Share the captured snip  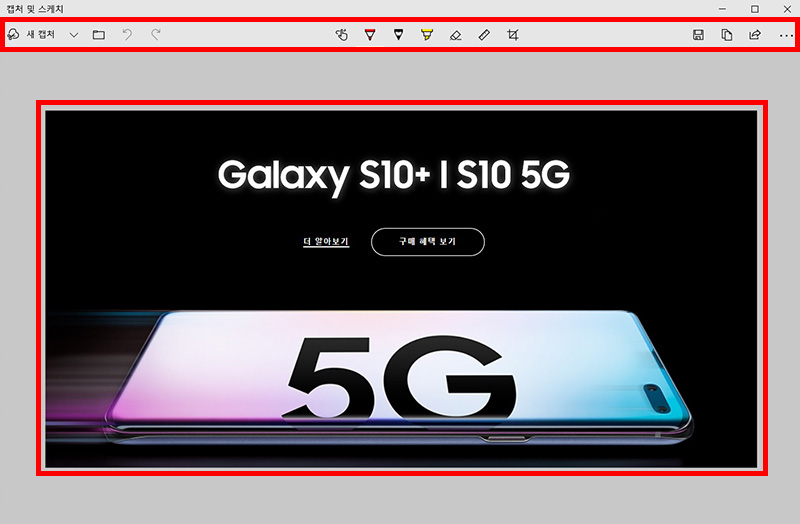(x=755, y=35)
